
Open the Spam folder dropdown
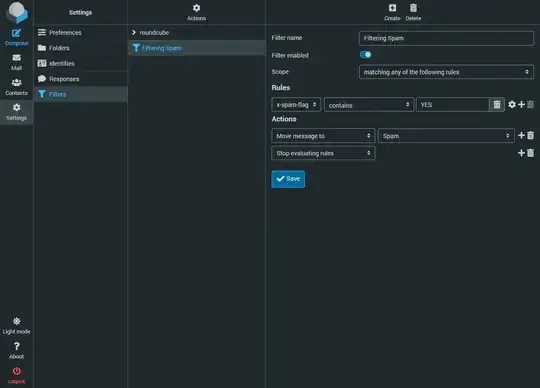point(446,136)
